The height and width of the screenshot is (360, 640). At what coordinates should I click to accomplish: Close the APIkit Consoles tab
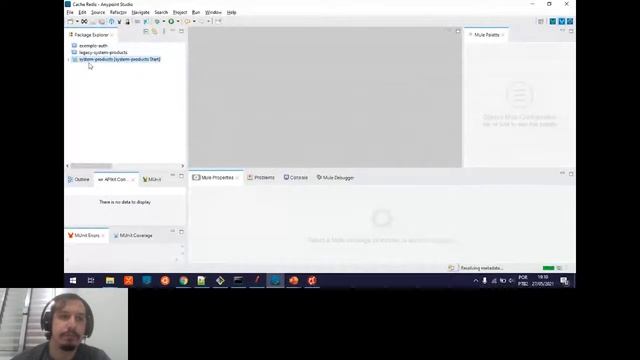(x=133, y=180)
